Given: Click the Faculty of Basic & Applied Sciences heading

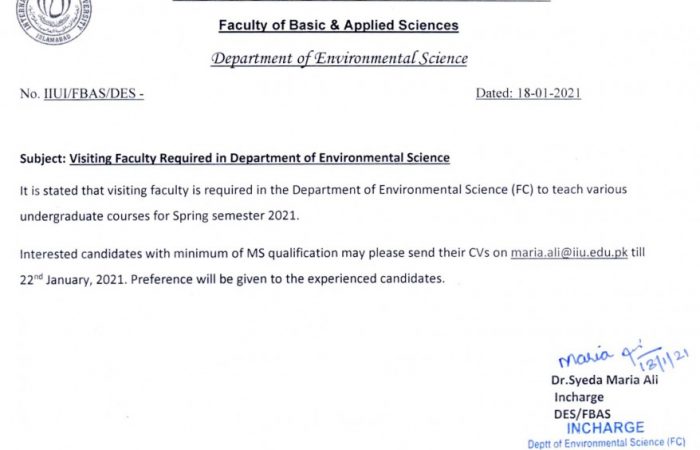Looking at the screenshot, I should [x=338, y=25].
